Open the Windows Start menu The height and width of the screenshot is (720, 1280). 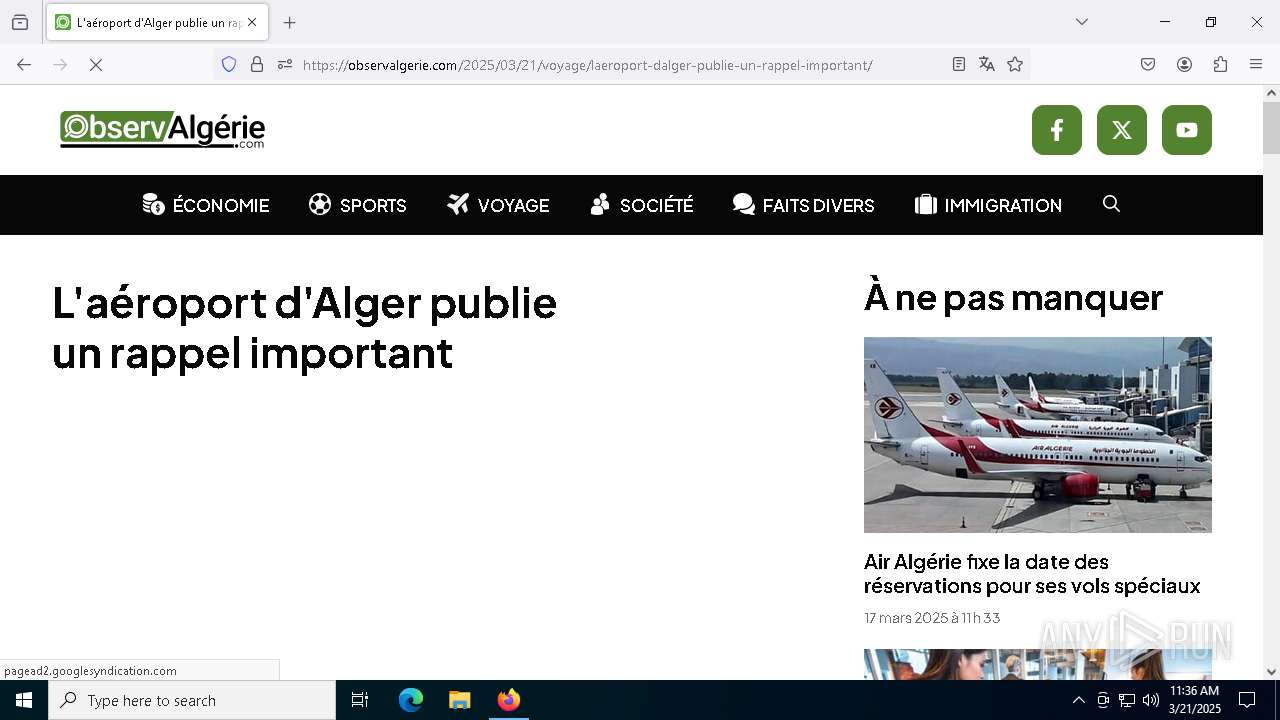coord(24,700)
